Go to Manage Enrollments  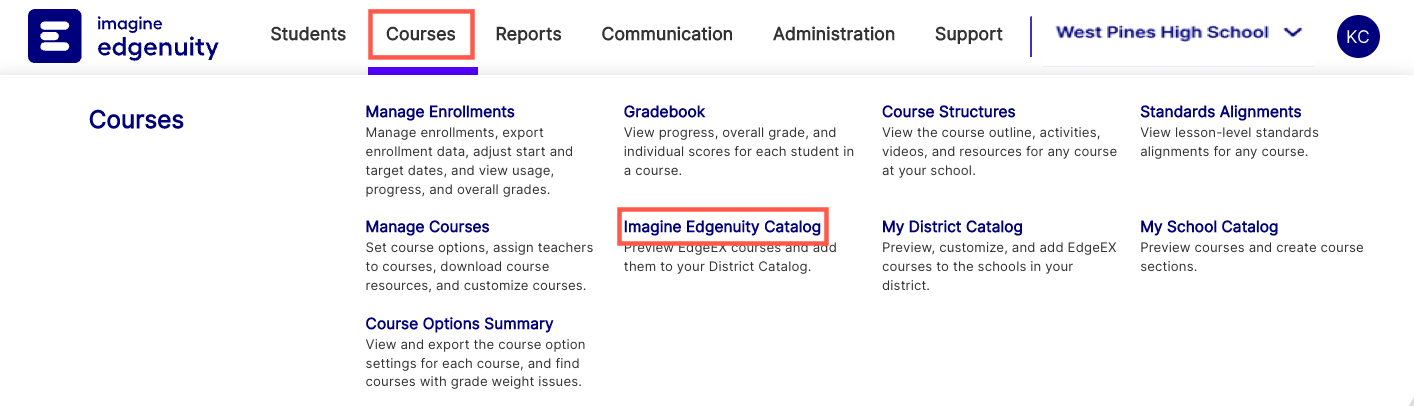440,112
